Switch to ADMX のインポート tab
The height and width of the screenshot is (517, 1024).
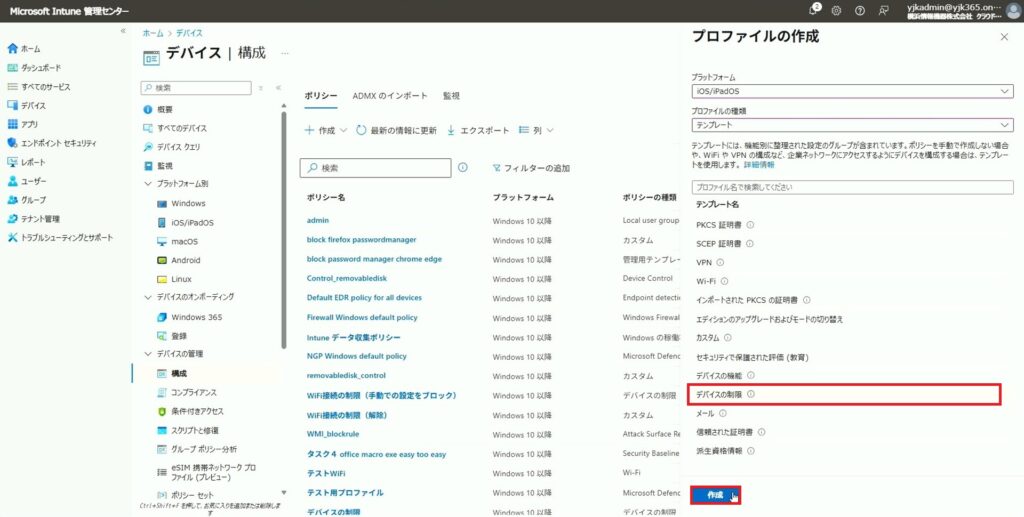390,96
